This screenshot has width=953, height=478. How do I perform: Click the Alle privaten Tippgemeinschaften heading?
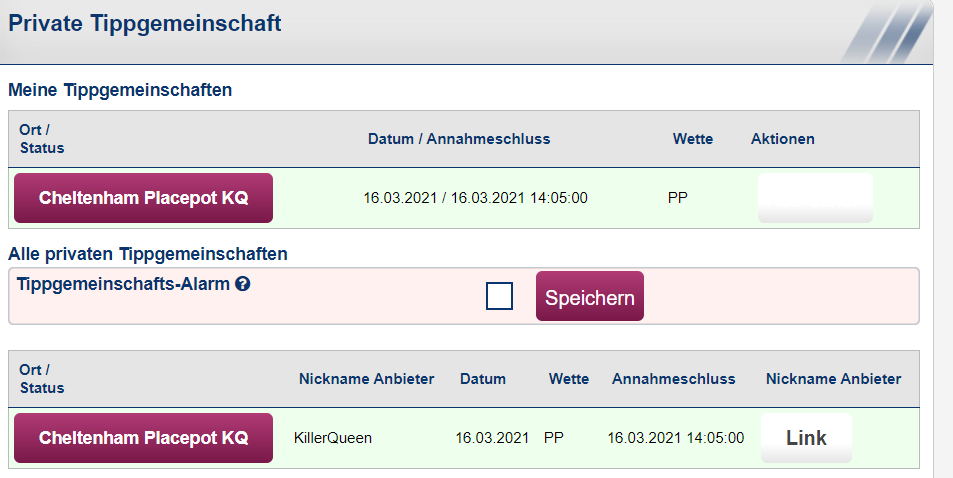pos(148,254)
